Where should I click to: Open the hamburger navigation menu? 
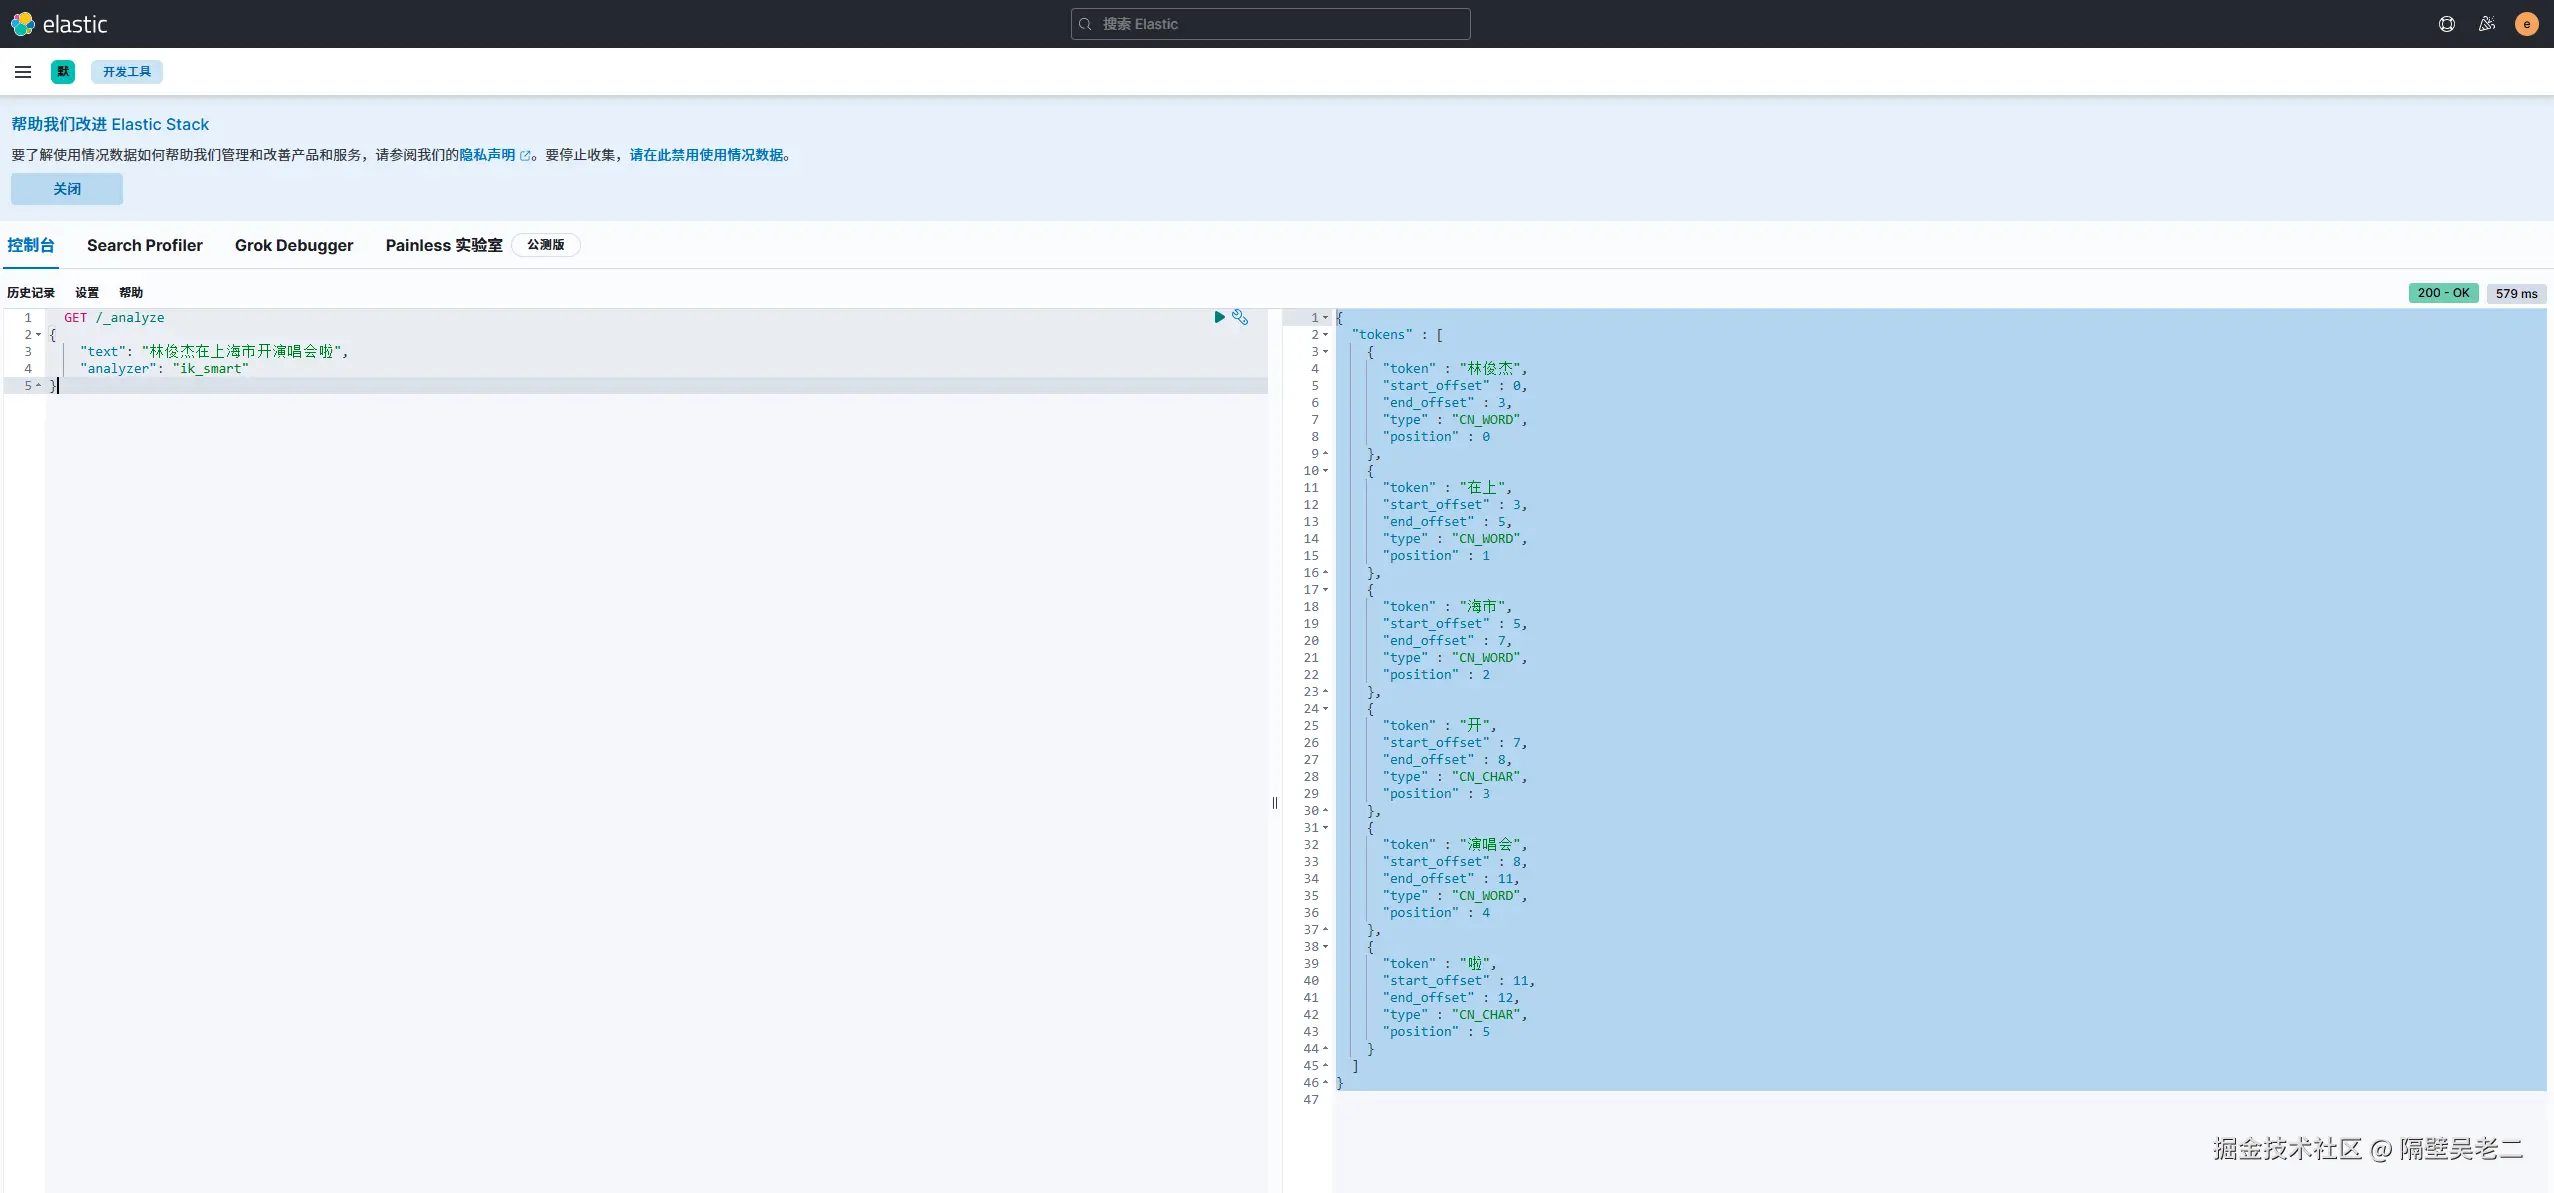coord(23,72)
